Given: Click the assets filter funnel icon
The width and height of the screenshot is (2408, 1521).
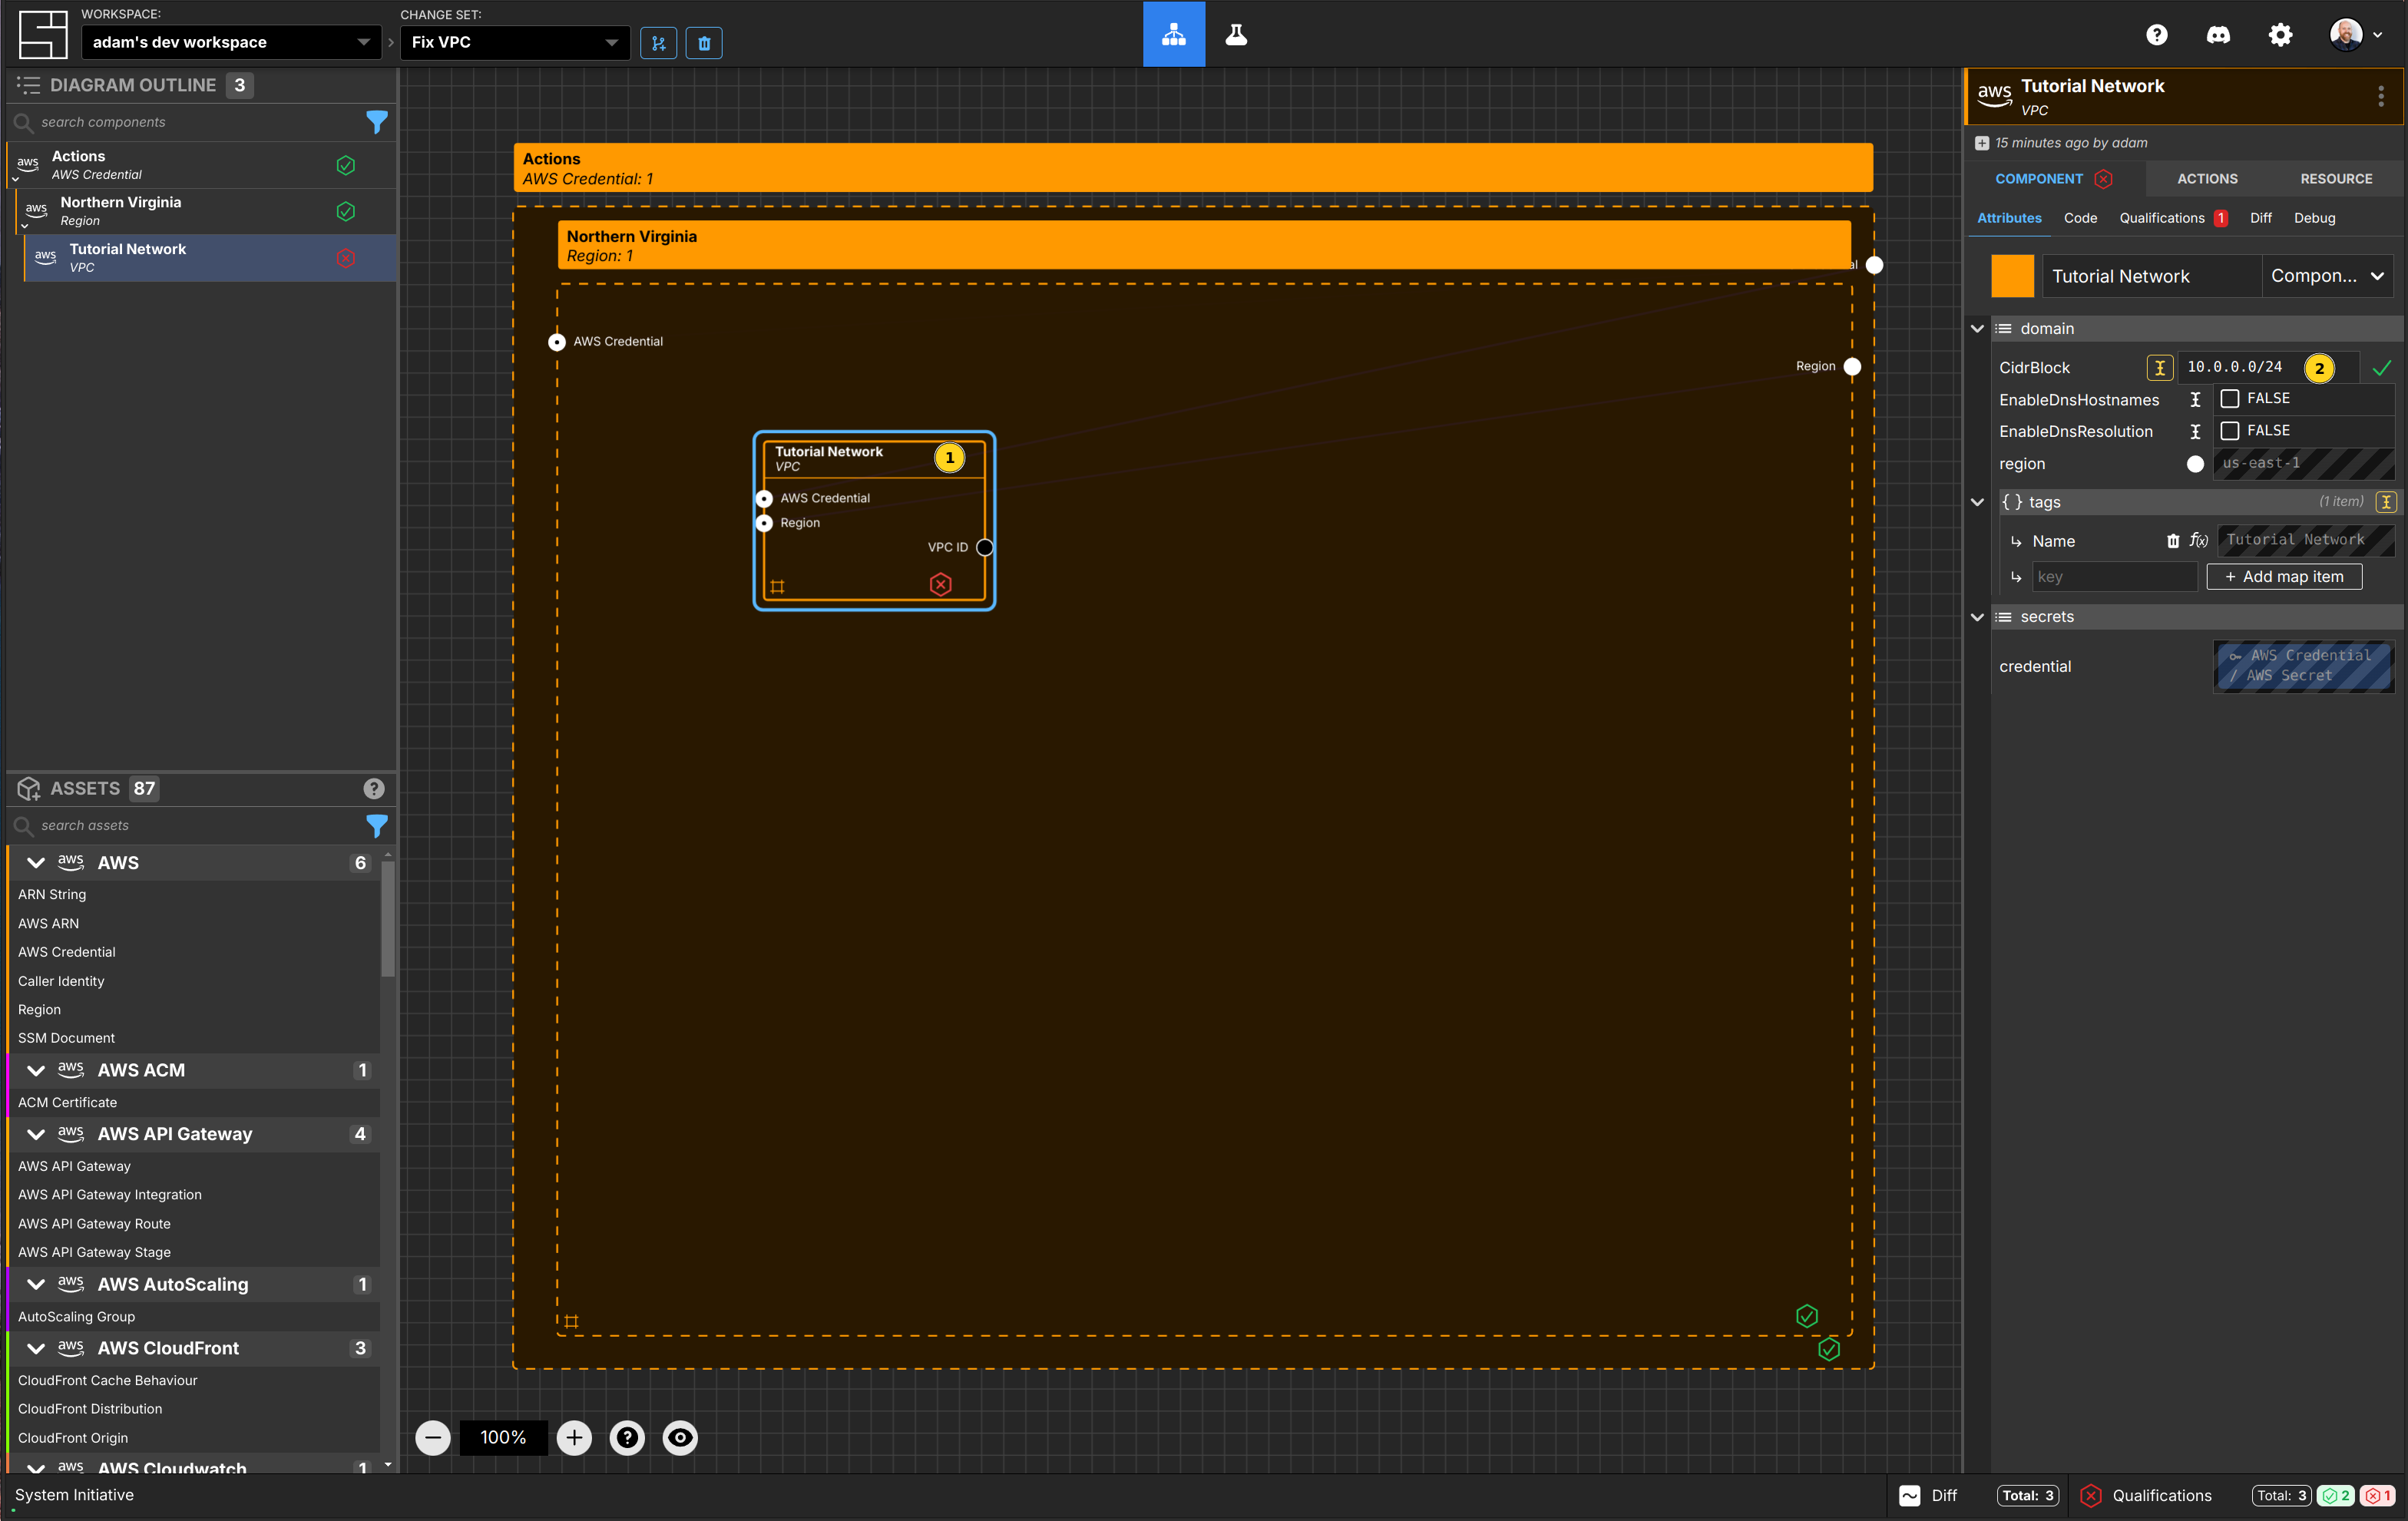Looking at the screenshot, I should tap(376, 826).
